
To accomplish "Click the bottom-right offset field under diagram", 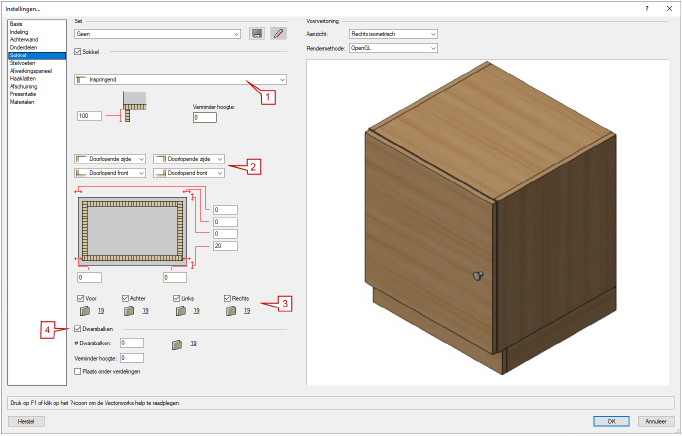I will [x=175, y=277].
